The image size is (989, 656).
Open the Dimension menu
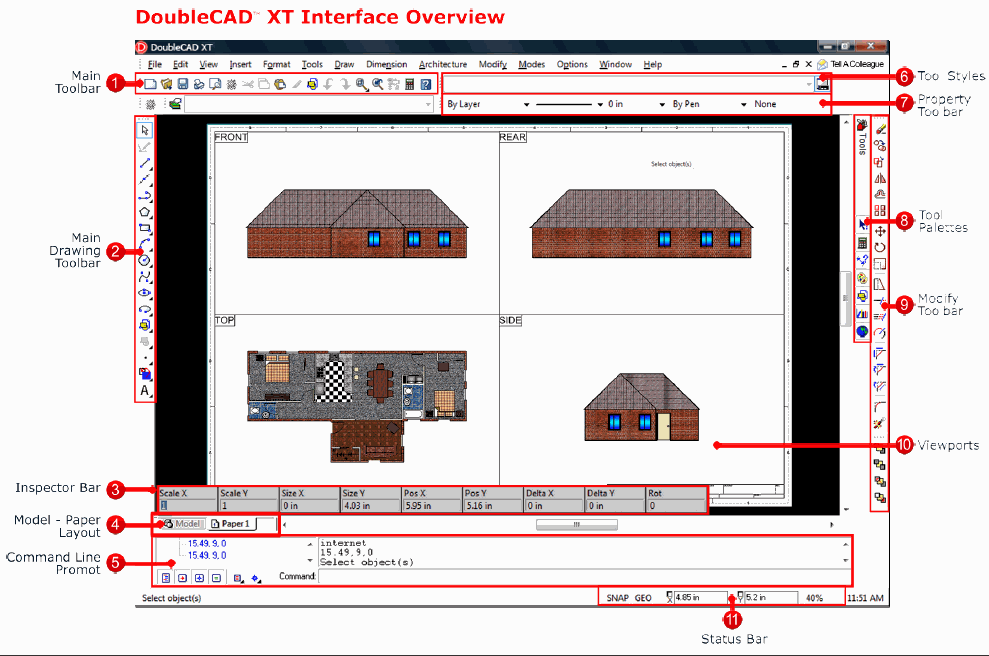tap(386, 64)
